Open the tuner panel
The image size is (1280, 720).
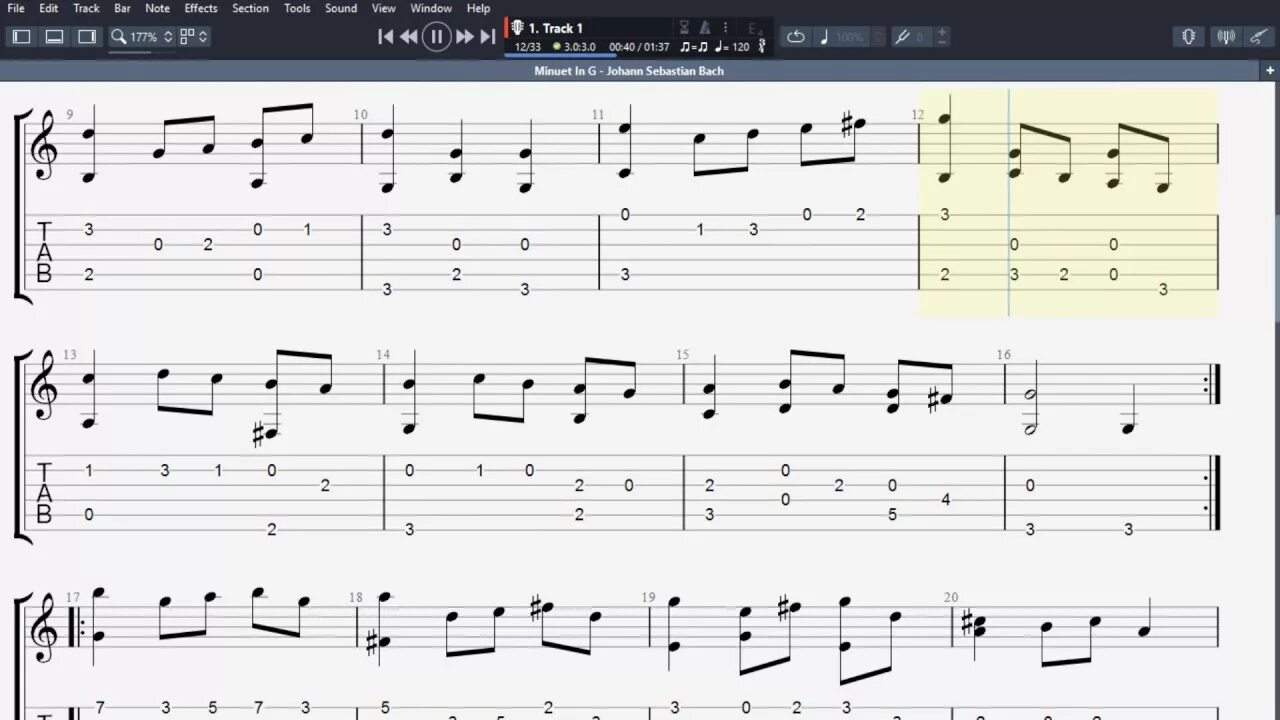point(1225,37)
